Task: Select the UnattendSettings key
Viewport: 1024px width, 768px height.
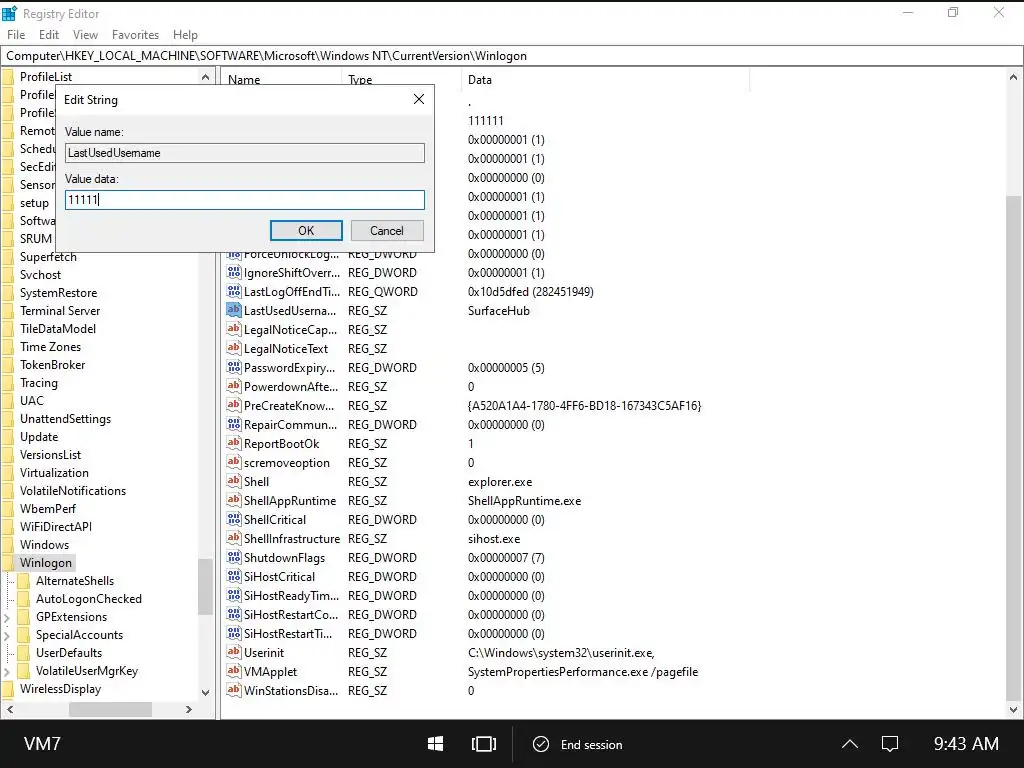Action: click(x=65, y=419)
